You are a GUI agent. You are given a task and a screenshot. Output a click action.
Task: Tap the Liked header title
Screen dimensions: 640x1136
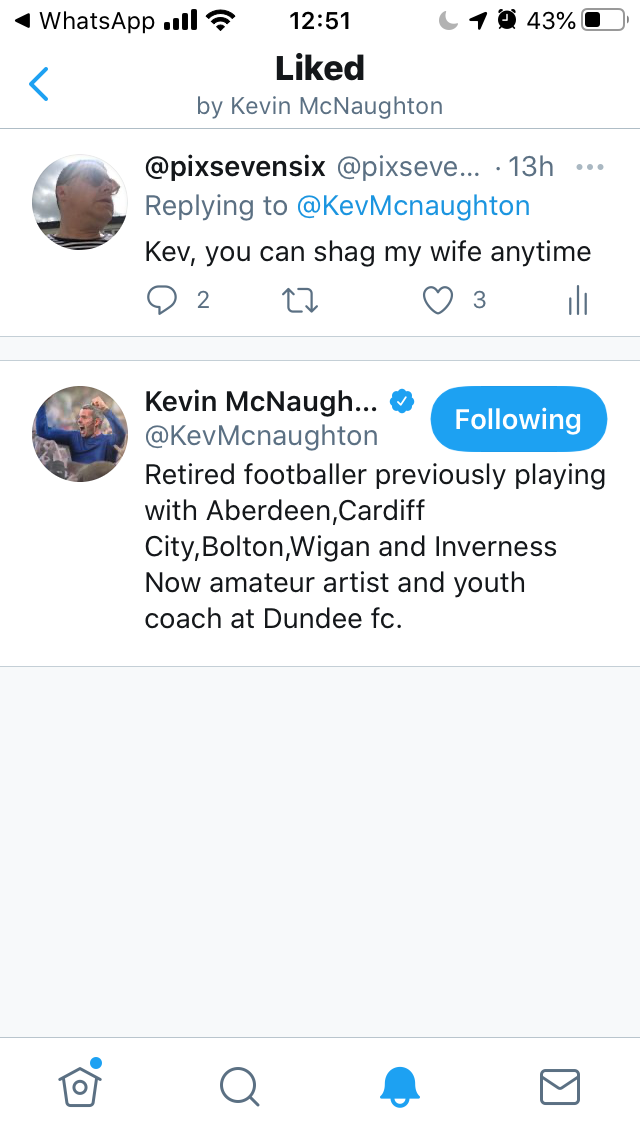point(320,68)
